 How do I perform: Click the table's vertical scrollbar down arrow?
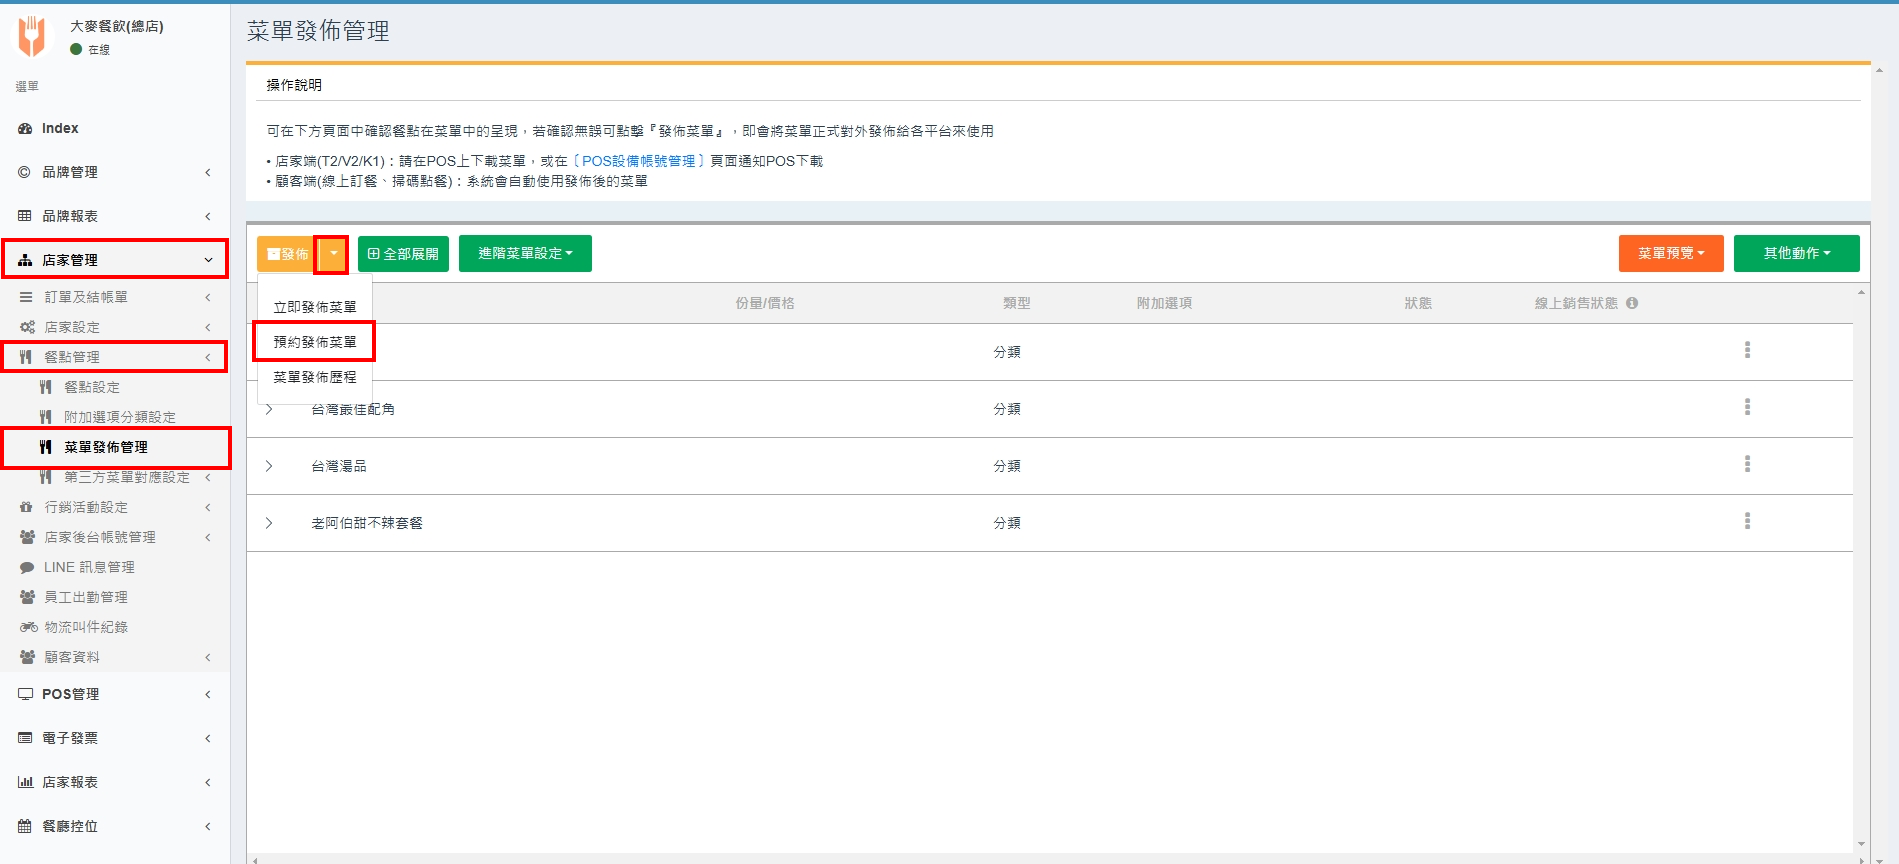click(x=1861, y=844)
